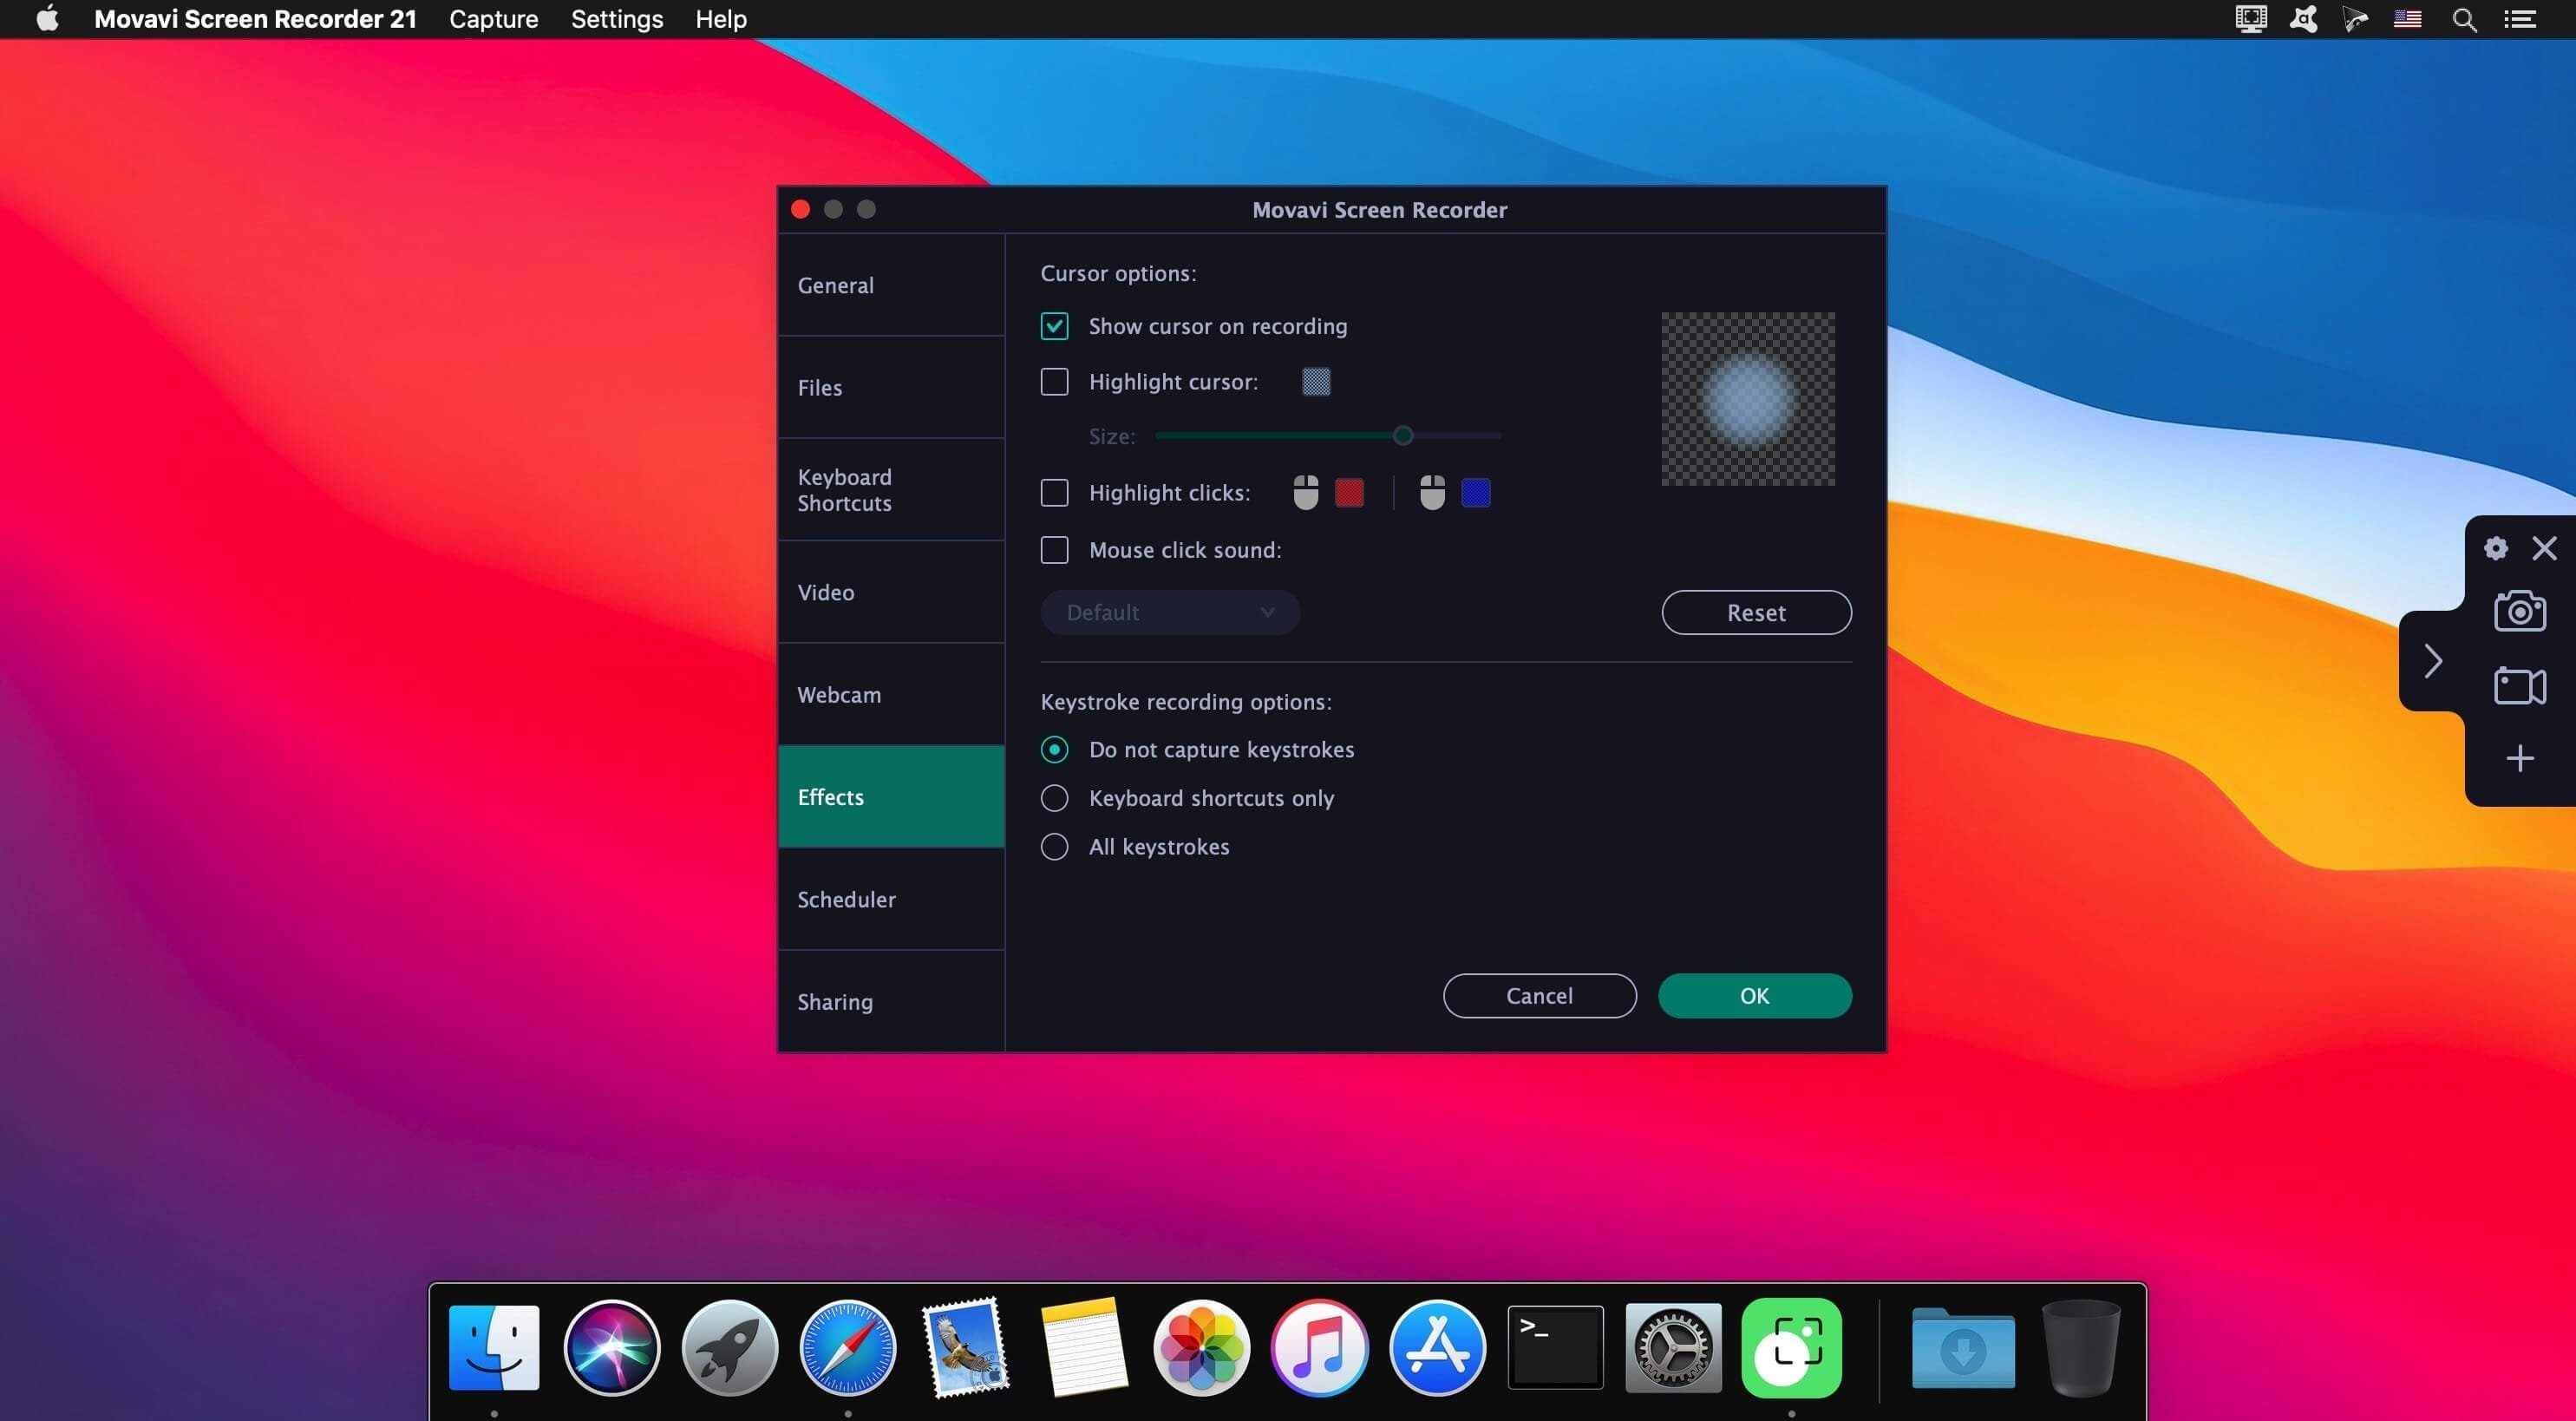Open Movavi Screen Recorder in the dock
The height and width of the screenshot is (1421, 2576).
coord(1790,1347)
